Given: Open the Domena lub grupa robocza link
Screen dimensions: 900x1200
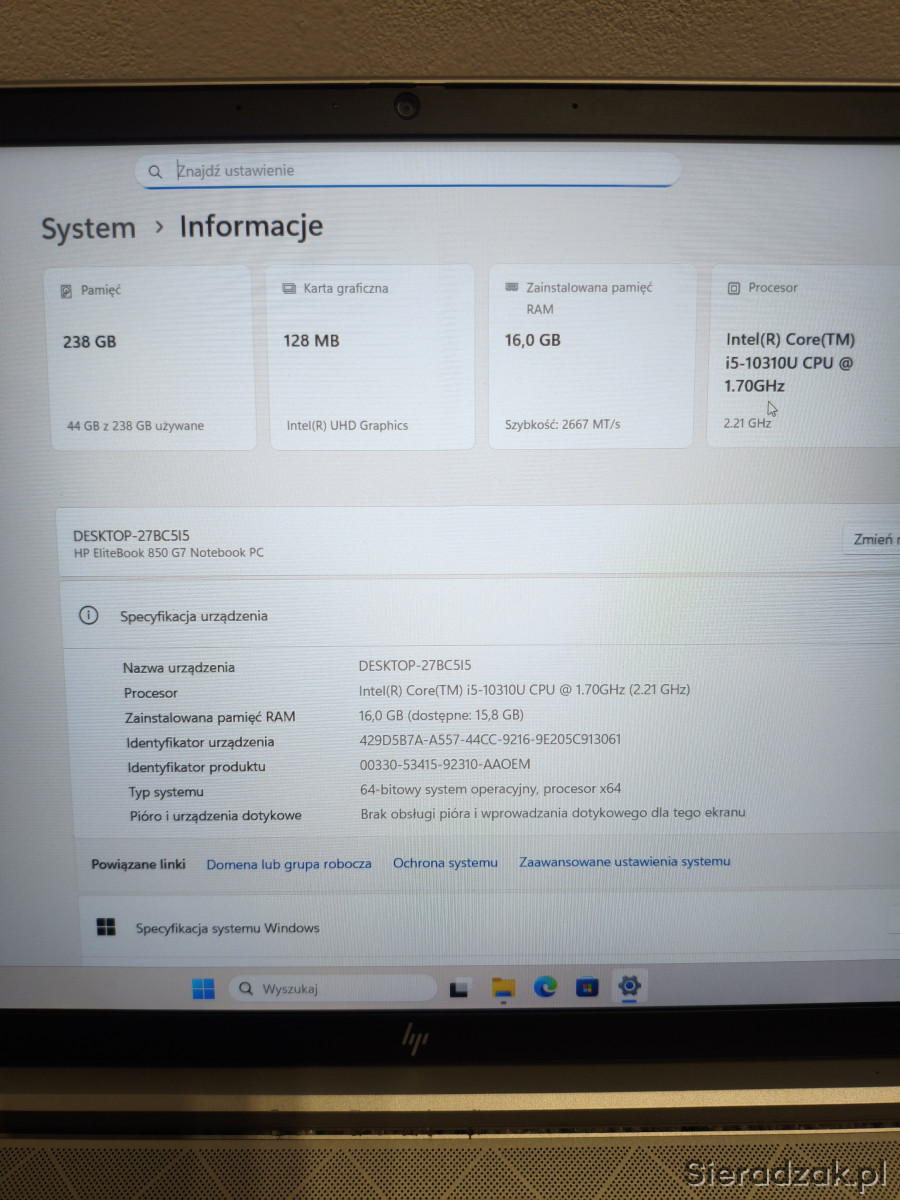Looking at the screenshot, I should 289,864.
